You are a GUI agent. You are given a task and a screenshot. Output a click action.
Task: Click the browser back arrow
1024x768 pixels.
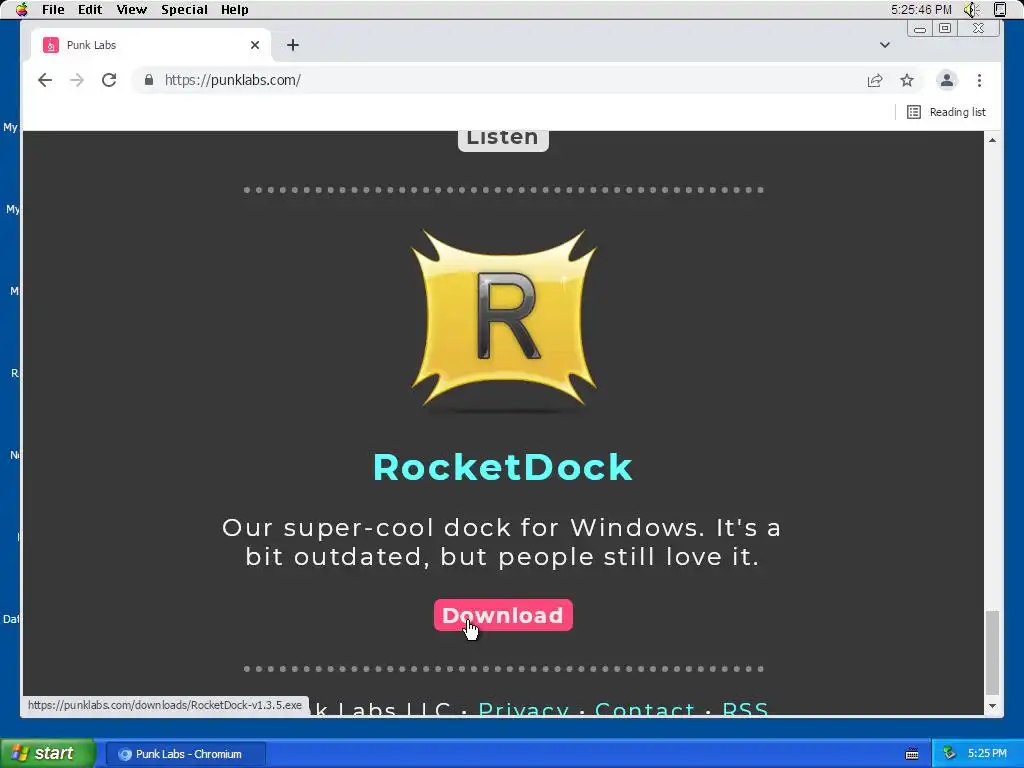[44, 80]
